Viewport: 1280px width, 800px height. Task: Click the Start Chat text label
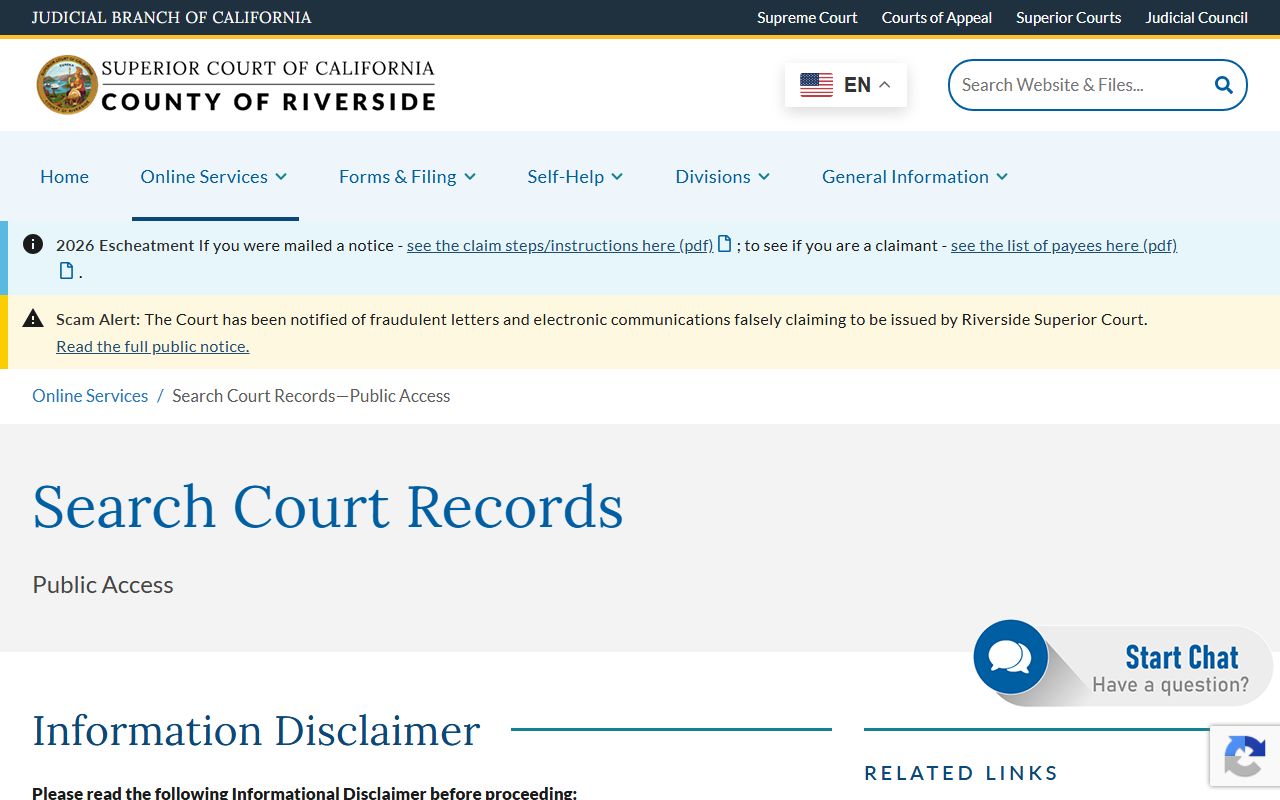pyautogui.click(x=1182, y=657)
